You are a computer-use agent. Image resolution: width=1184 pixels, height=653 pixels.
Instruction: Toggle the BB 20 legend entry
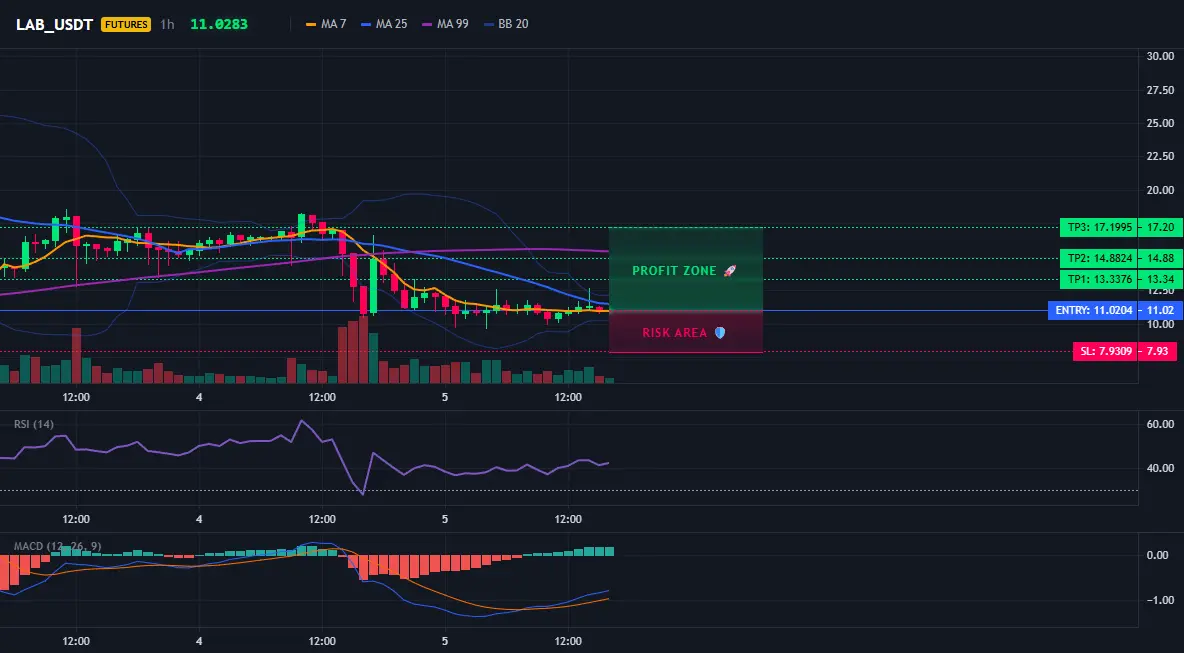coord(507,24)
